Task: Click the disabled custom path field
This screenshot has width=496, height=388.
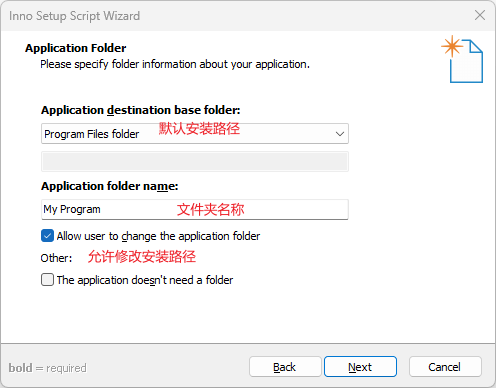Action: (x=195, y=162)
